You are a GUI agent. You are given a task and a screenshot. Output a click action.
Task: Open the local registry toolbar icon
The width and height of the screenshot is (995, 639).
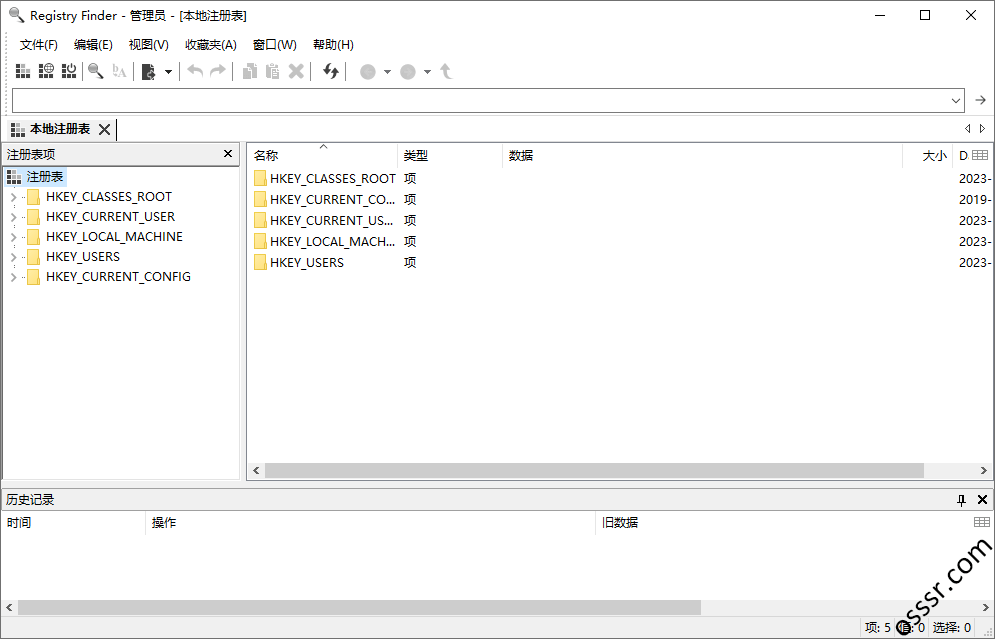point(23,71)
